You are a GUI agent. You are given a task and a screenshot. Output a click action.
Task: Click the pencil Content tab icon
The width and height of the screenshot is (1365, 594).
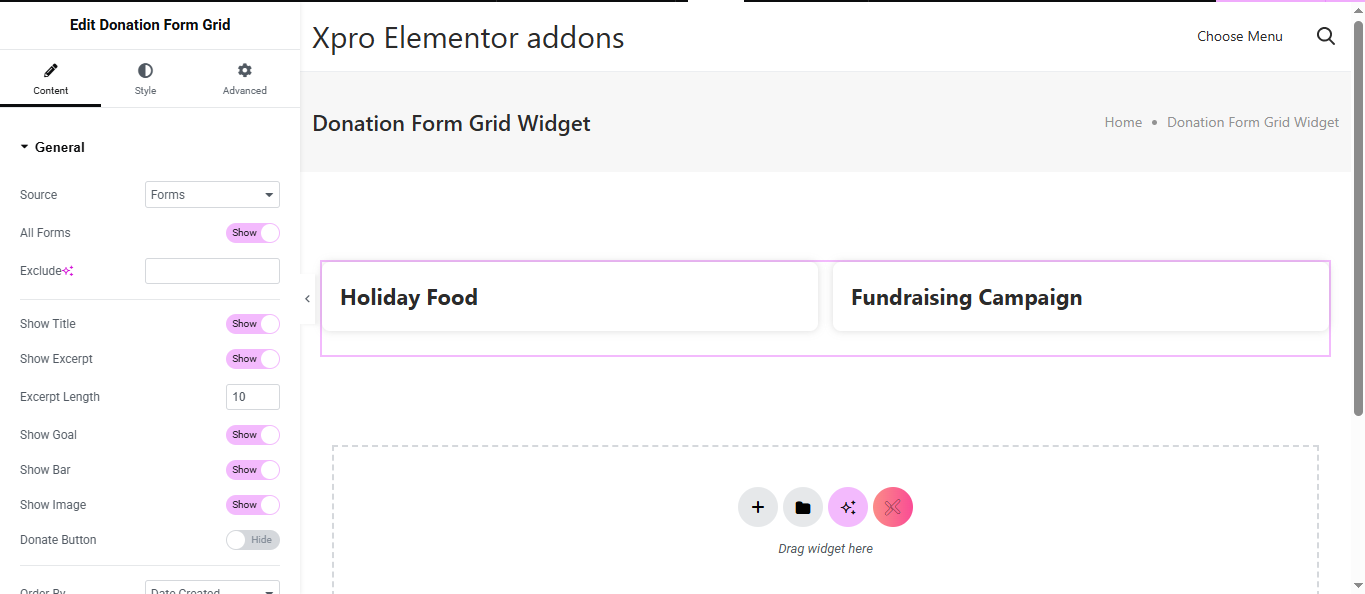coord(51,70)
